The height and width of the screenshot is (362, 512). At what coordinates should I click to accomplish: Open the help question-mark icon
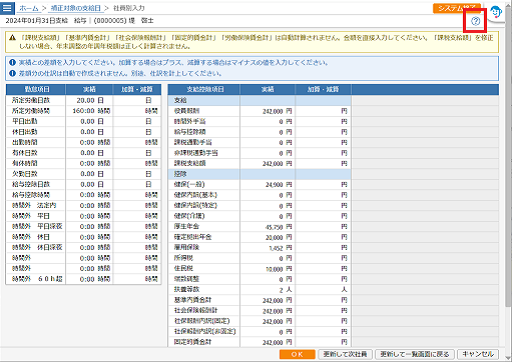475,21
